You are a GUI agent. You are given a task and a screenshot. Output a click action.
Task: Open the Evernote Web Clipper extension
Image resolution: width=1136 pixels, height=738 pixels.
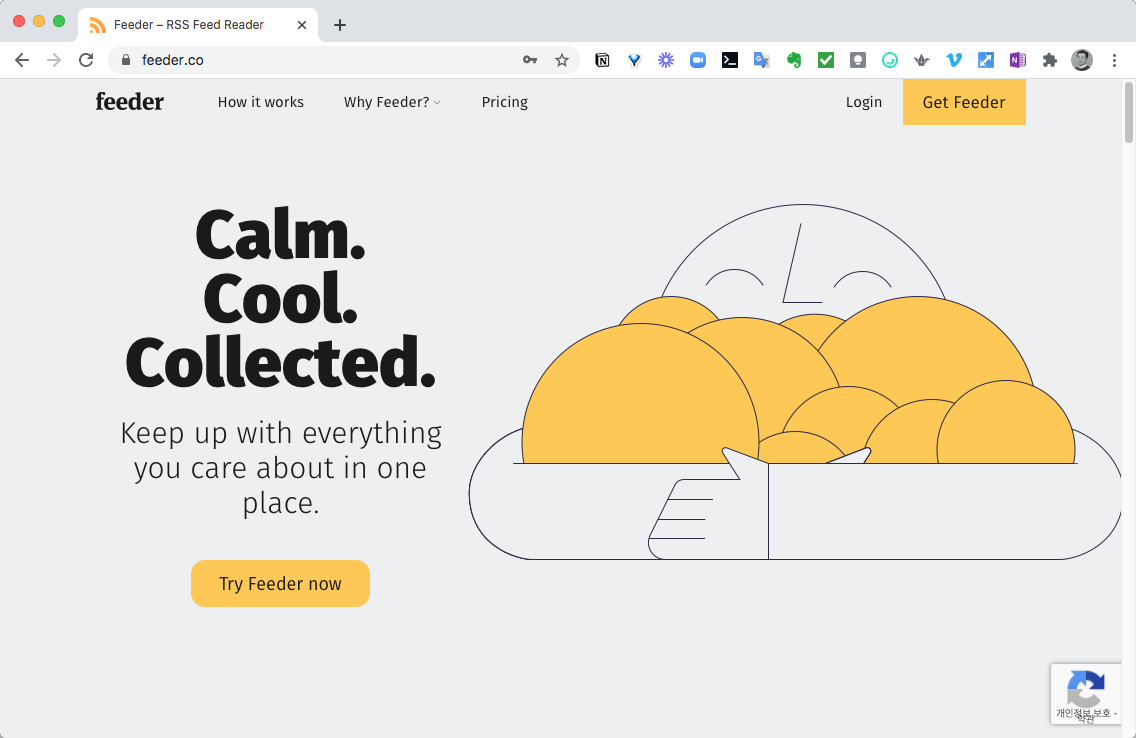pyautogui.click(x=794, y=60)
